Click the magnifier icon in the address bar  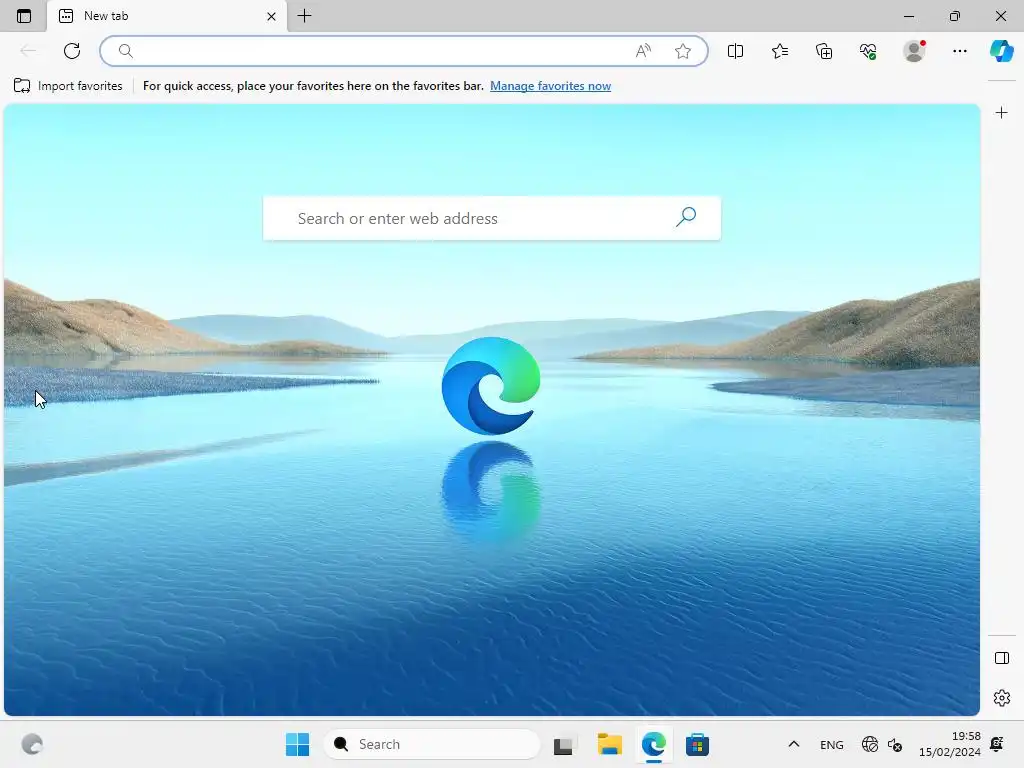(125, 51)
